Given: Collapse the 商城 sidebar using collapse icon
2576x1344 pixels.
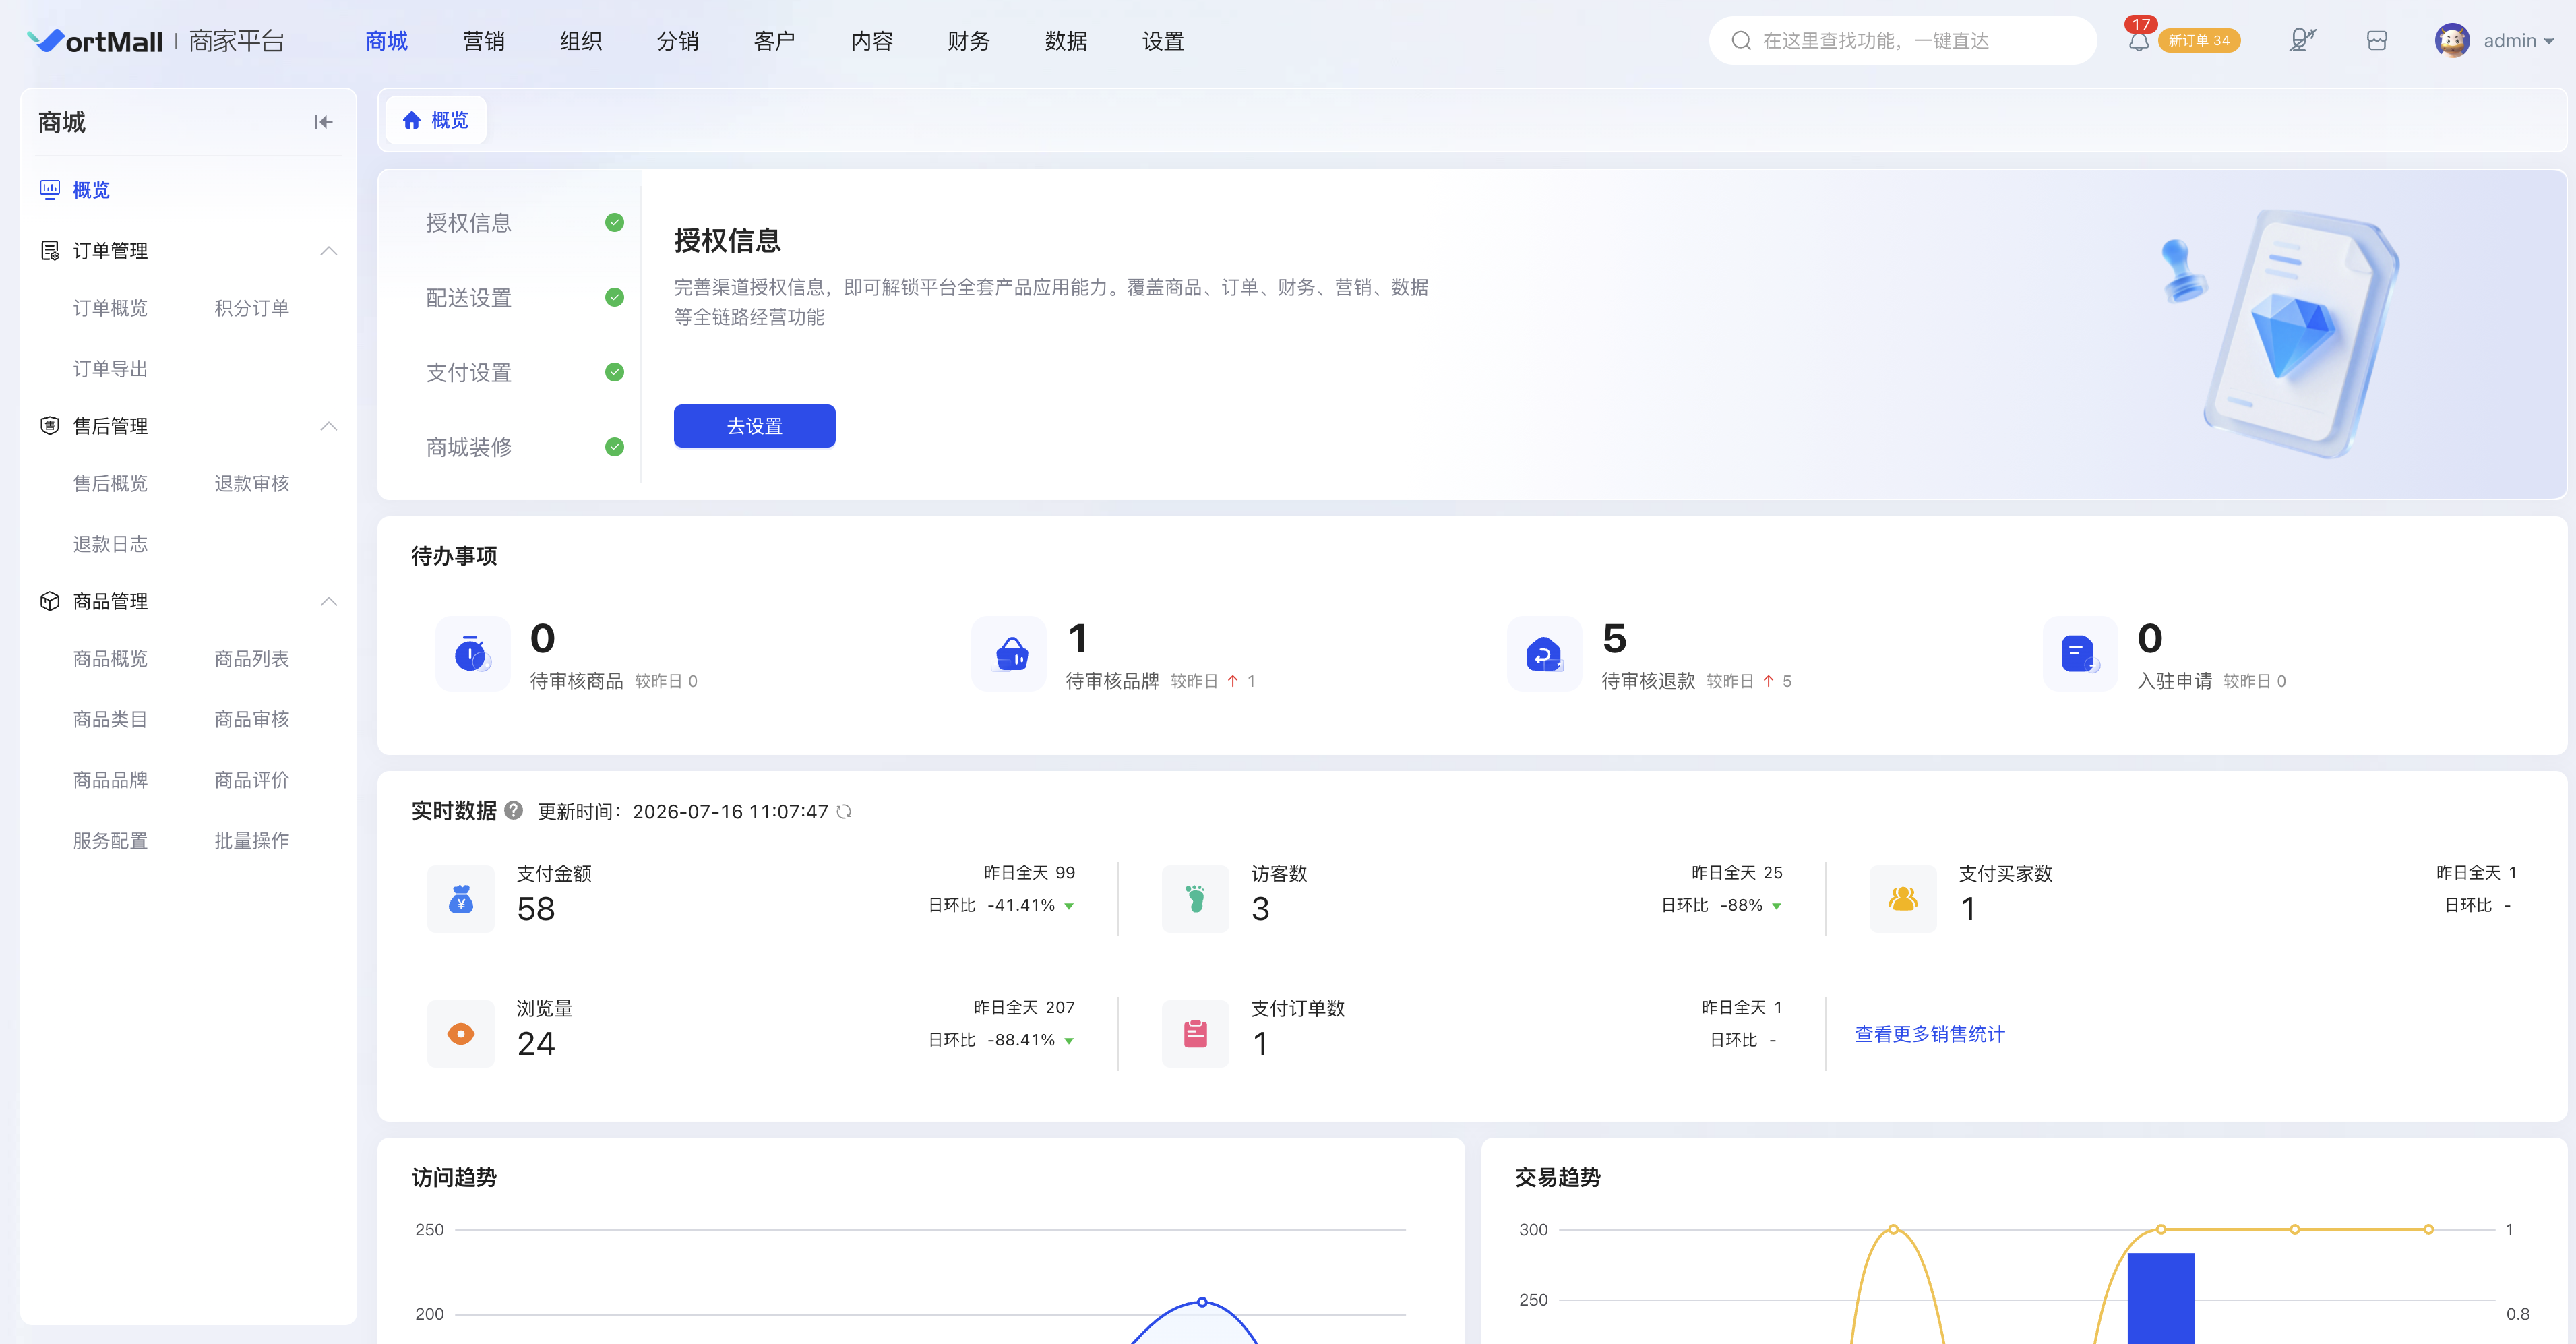Looking at the screenshot, I should click(323, 122).
